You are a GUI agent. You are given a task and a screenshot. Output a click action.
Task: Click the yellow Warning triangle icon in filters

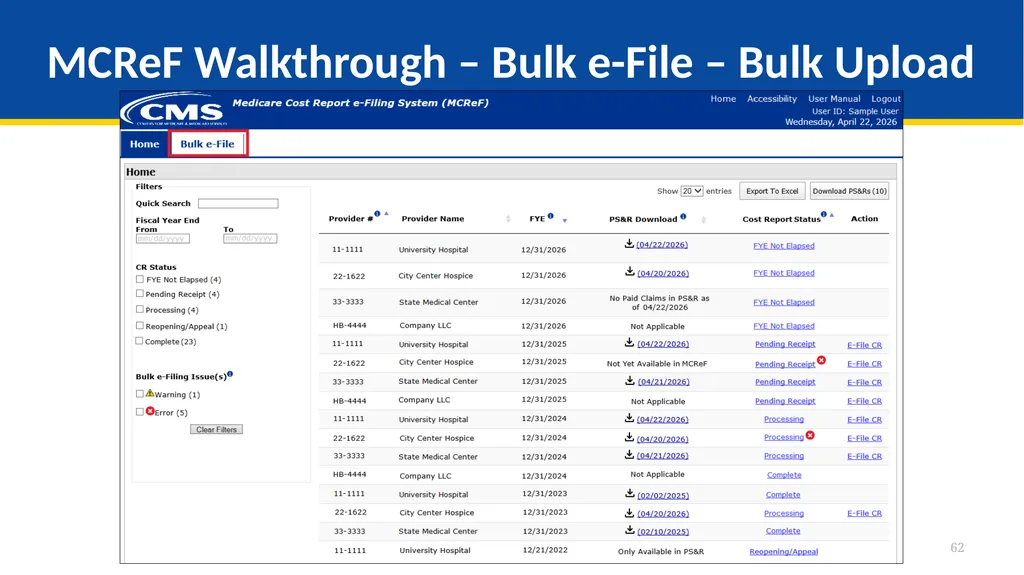(150, 393)
